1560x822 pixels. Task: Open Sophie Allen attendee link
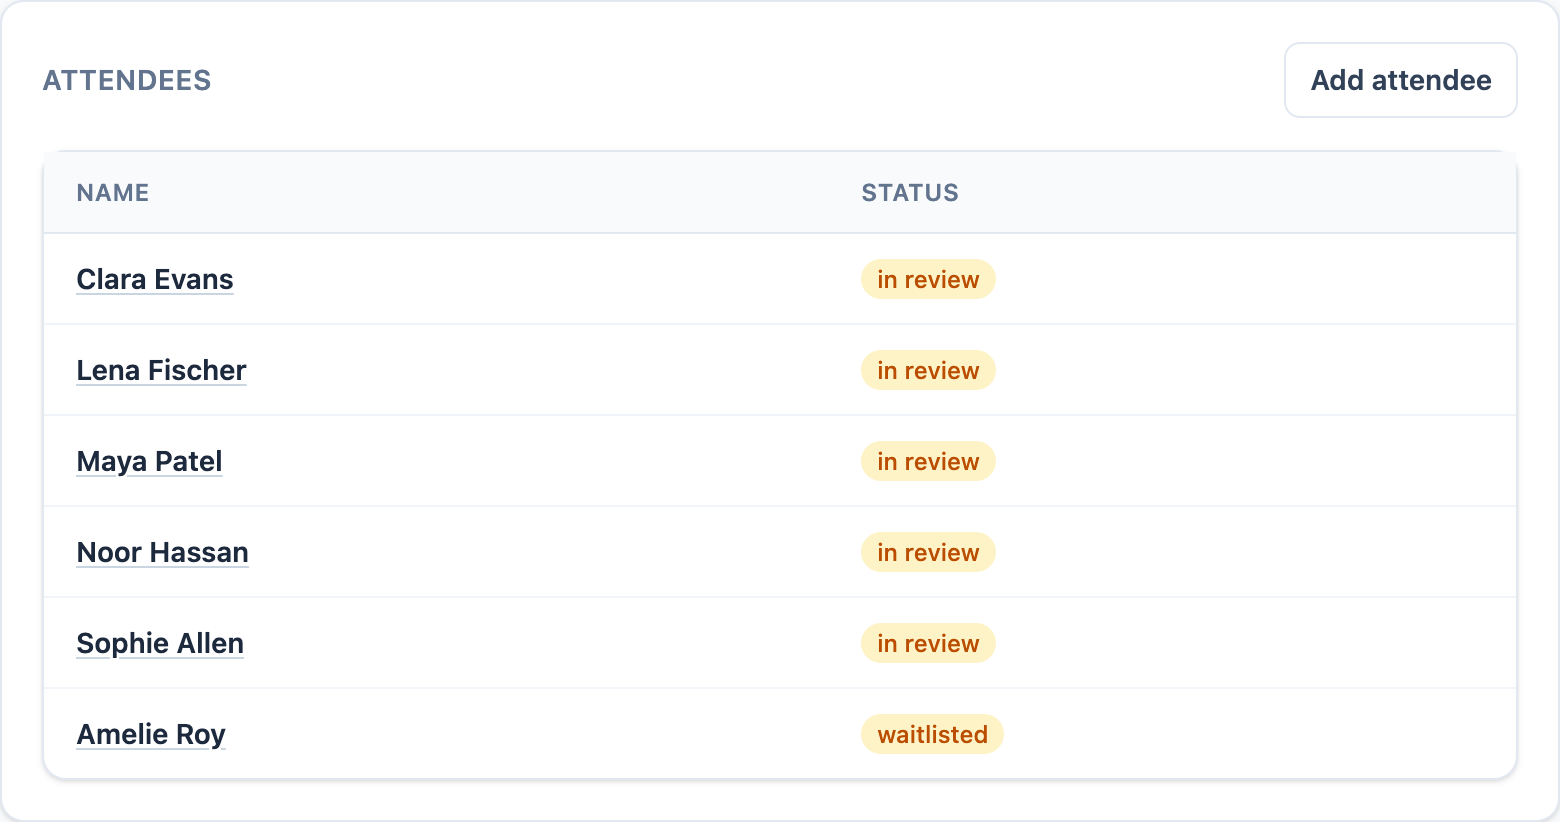(160, 643)
